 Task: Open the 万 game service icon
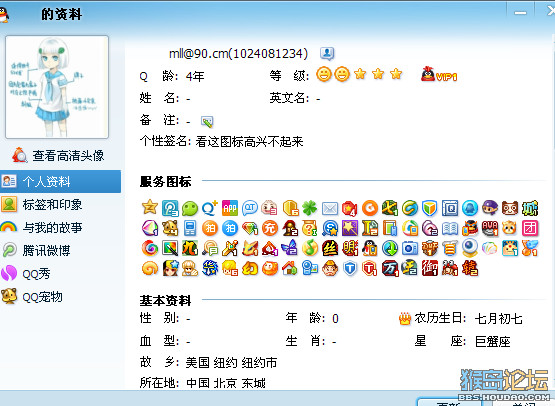tap(390, 268)
